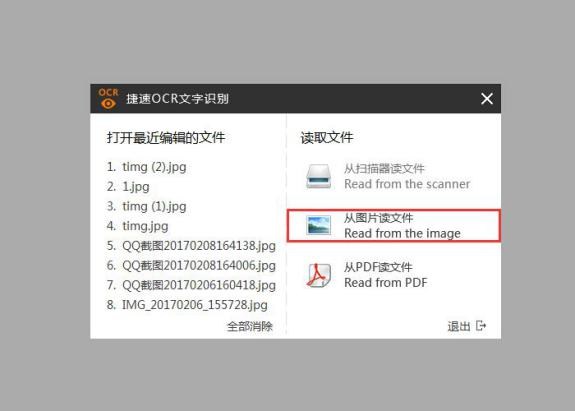Click the scanner icon
Screen dimensions: 575x411
tap(319, 176)
